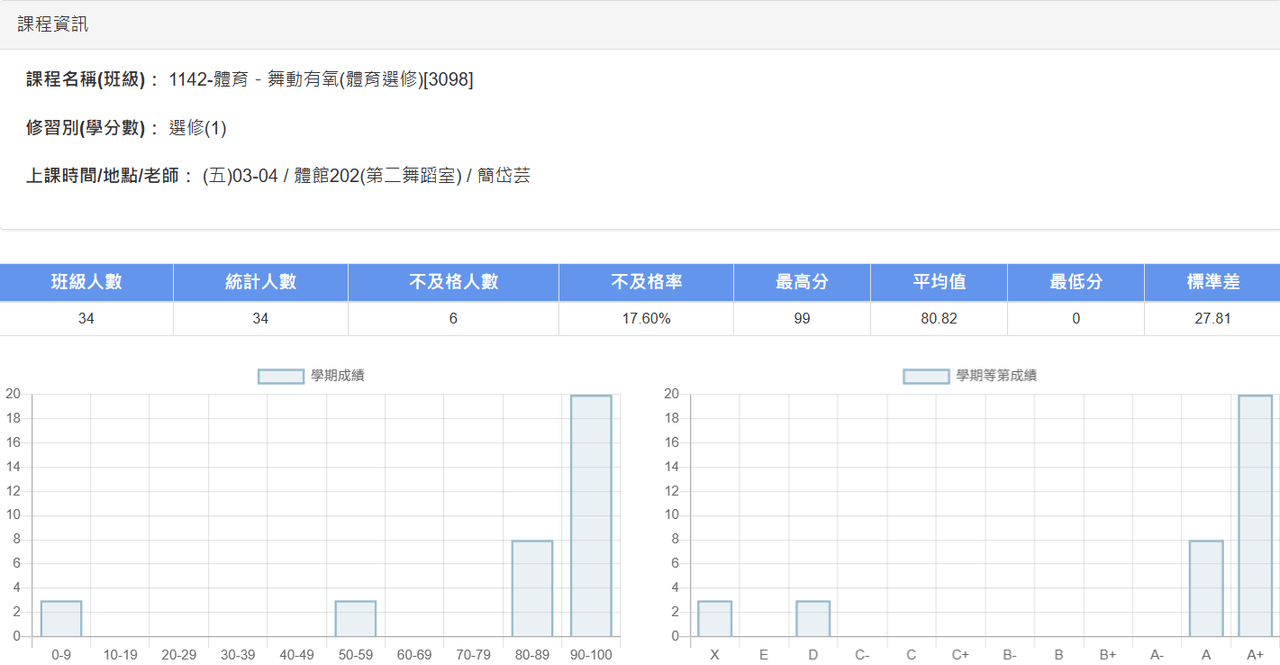Click the 學期等第成績 legend label
Screen dimensions: 1280x665
click(995, 376)
